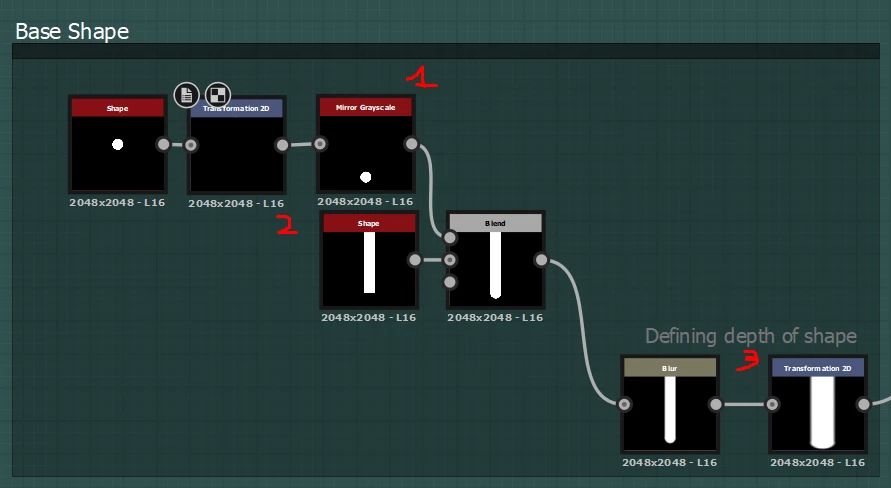This screenshot has width=891, height=488.
Task: Click size label under the circle Shape node
Action: (x=117, y=202)
